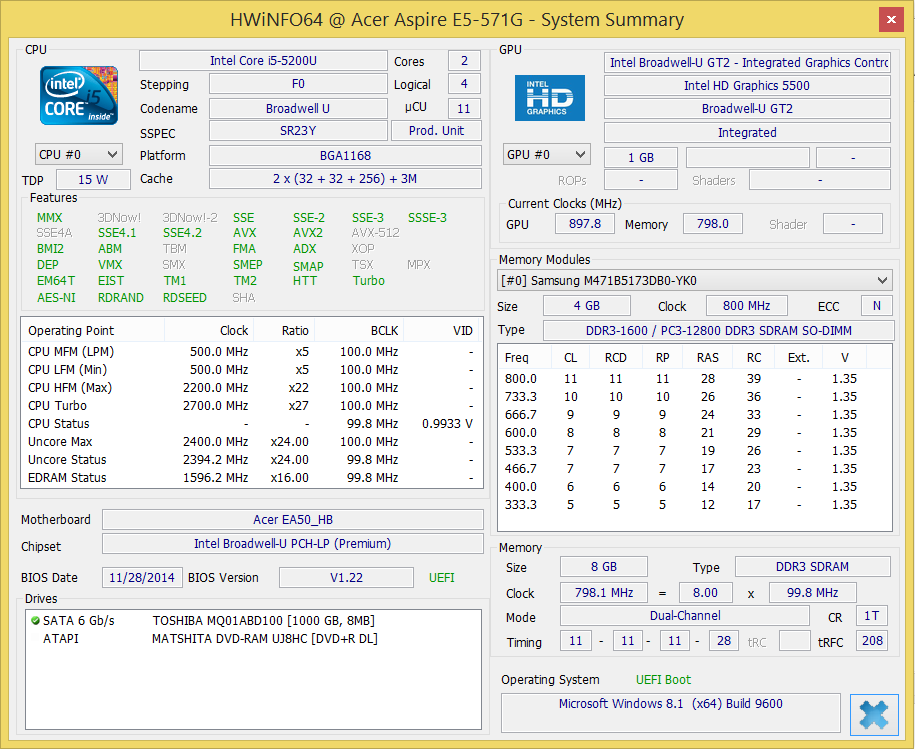The image size is (915, 749).
Task: Click the Intel Core i5 CPU logo
Action: (79, 95)
